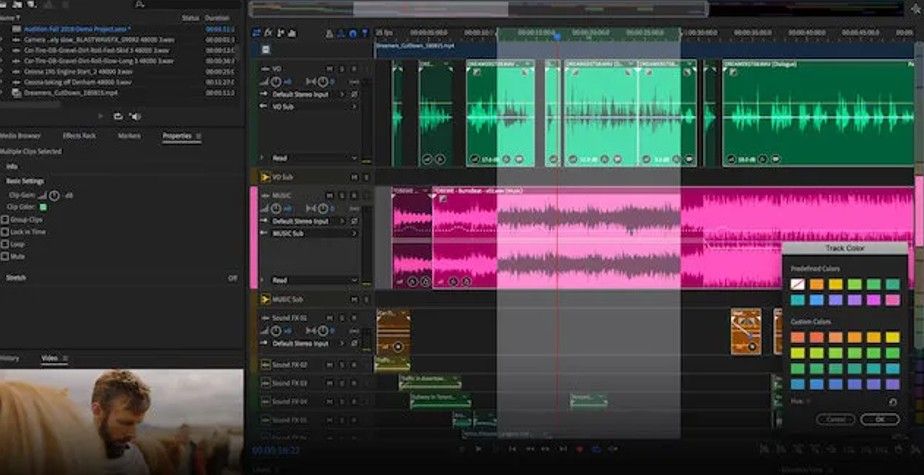
Task: Mute the VO track (M button)
Action: click(329, 70)
